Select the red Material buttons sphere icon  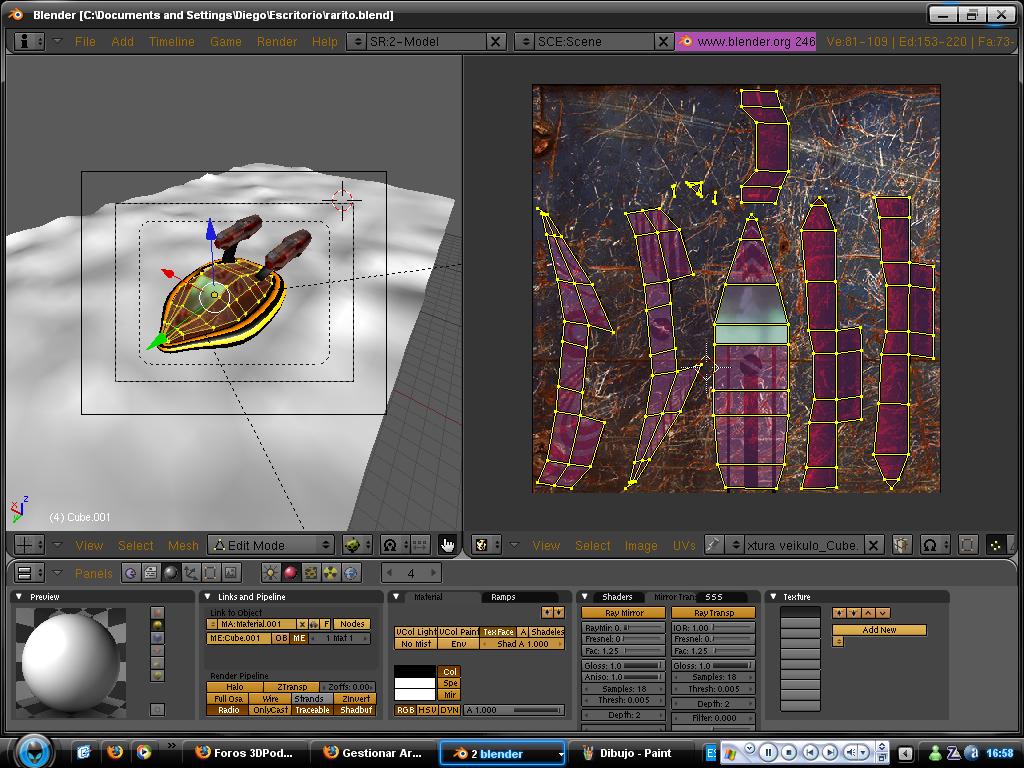pos(290,573)
